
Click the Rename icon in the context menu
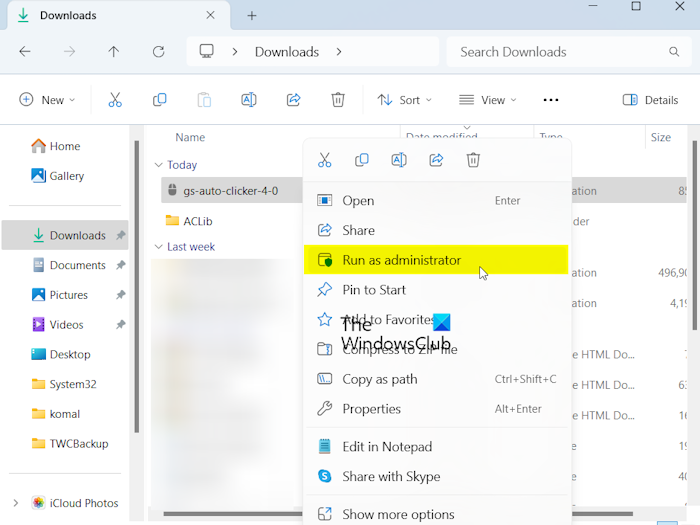pos(399,160)
